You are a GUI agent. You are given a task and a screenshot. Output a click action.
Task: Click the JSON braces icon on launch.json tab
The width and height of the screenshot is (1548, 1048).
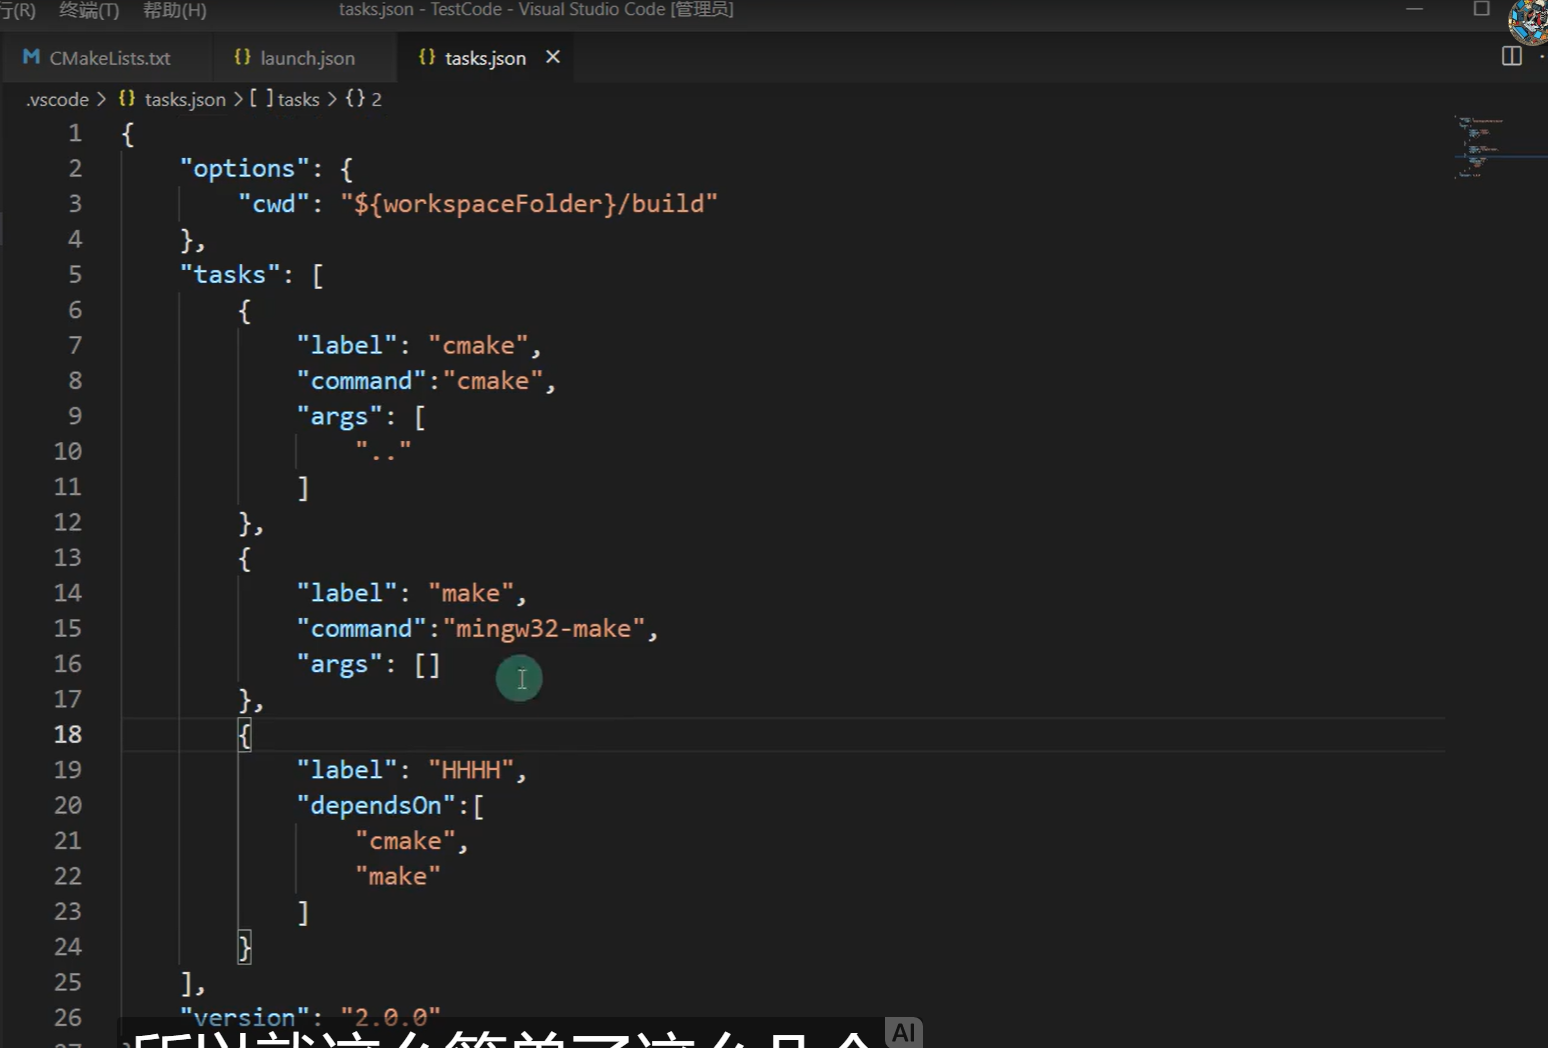242,57
